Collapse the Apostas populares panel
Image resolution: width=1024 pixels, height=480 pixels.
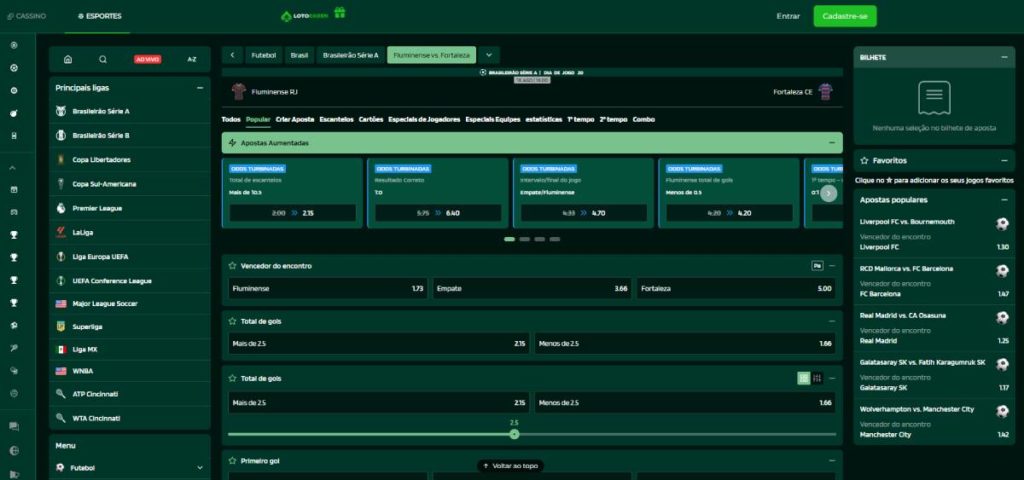coord(1004,200)
